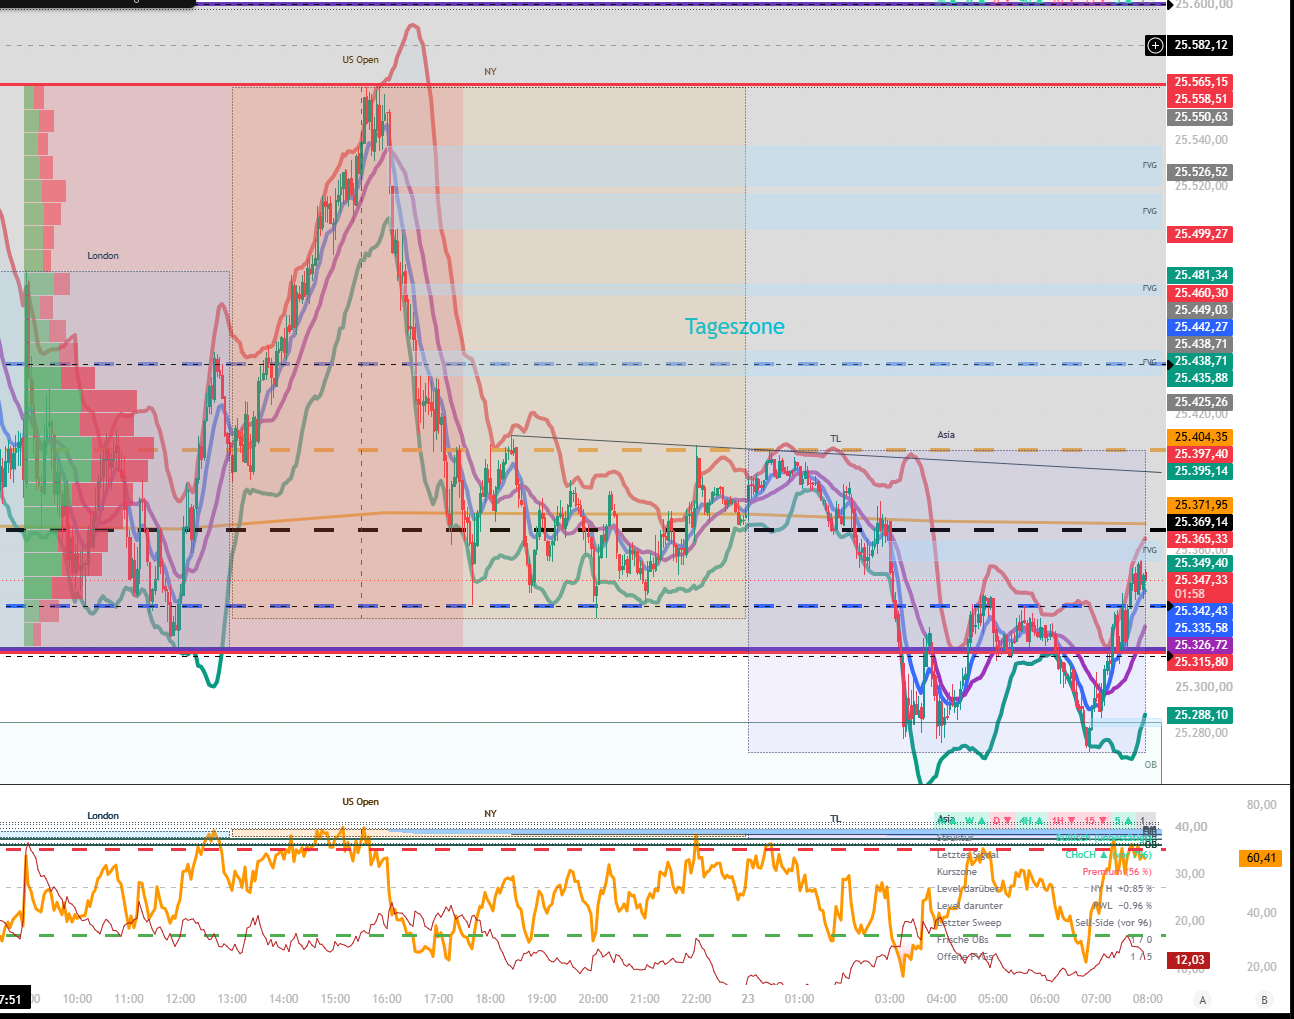Select the blue price label 25.335,58
The height and width of the screenshot is (1019, 1294).
(1200, 628)
